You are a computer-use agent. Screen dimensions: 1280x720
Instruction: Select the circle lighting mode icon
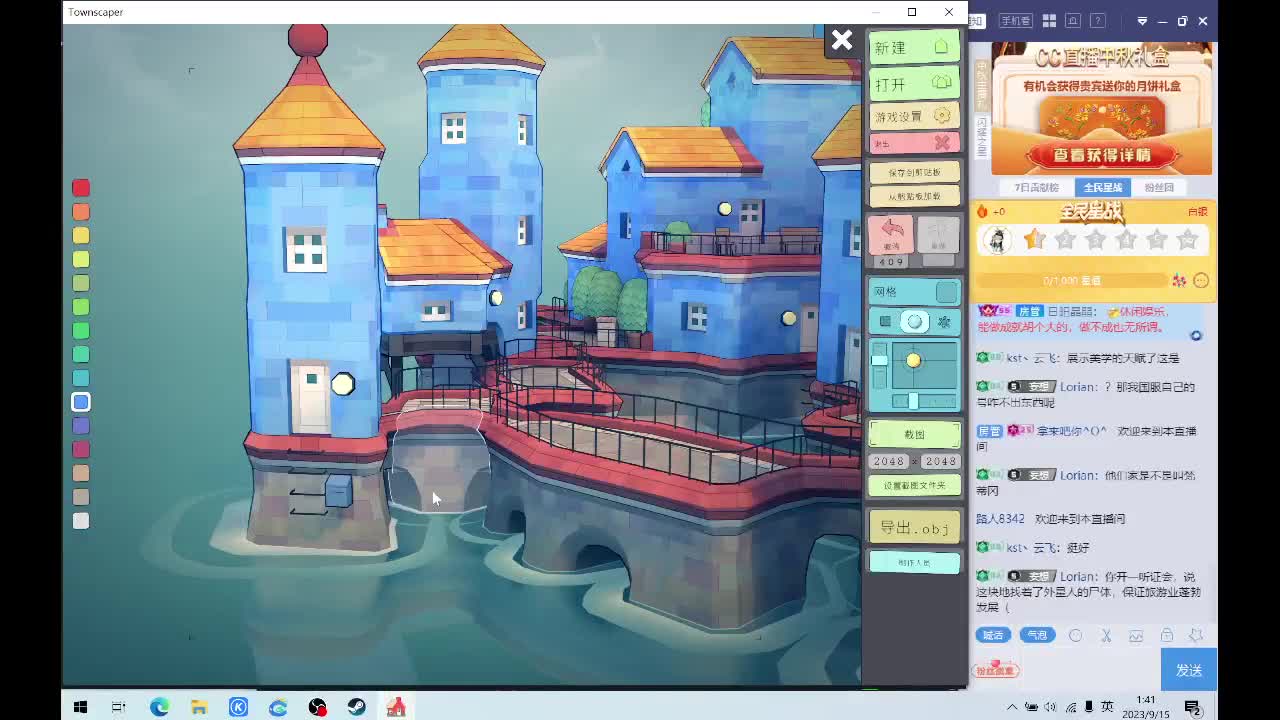point(914,322)
